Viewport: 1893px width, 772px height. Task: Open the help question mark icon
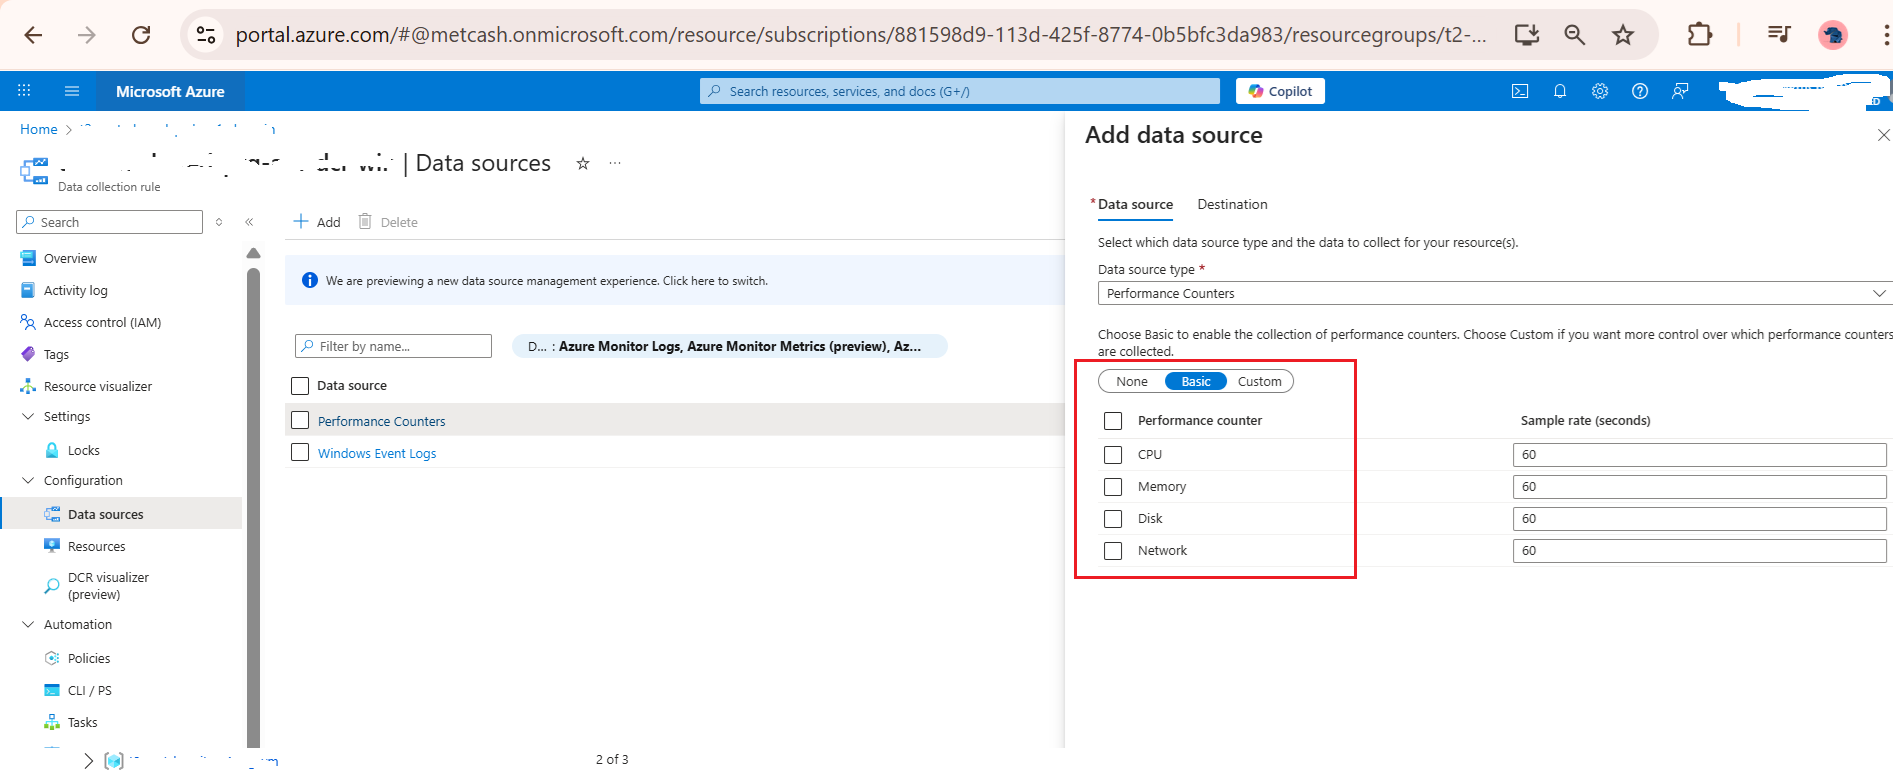point(1640,91)
